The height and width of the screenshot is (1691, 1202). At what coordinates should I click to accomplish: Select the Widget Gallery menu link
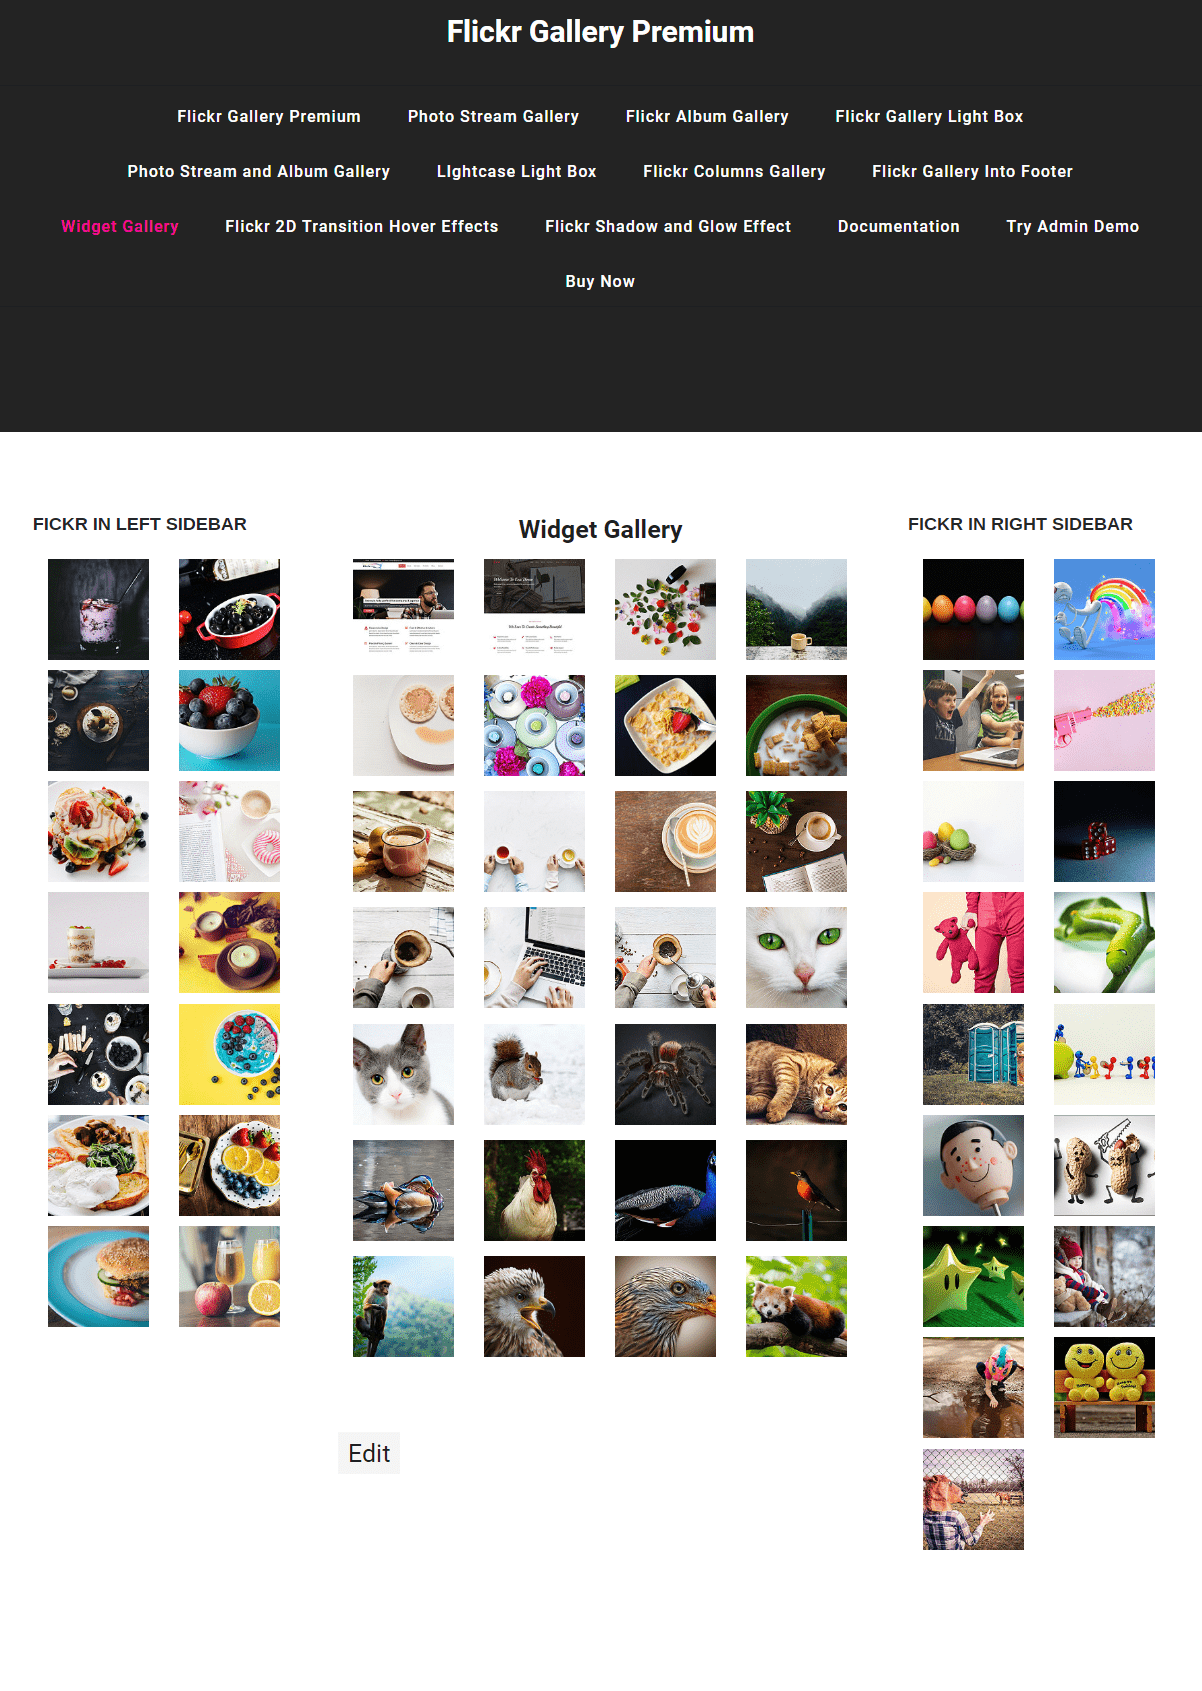tap(120, 226)
